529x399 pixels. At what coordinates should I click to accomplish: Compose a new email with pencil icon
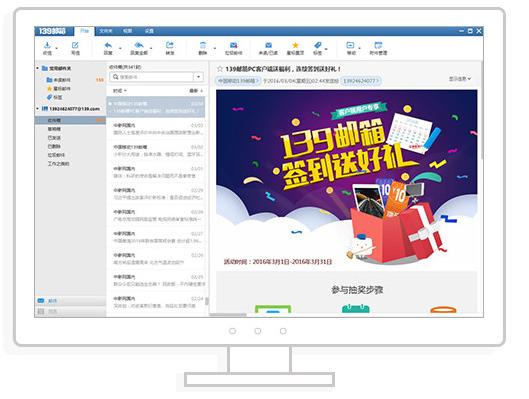tap(75, 45)
